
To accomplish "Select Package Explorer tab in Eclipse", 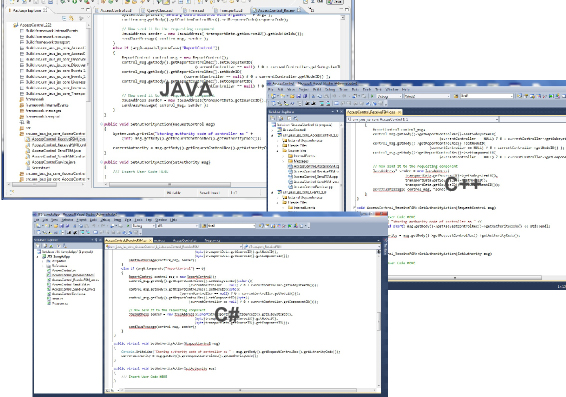I will click(27, 10).
